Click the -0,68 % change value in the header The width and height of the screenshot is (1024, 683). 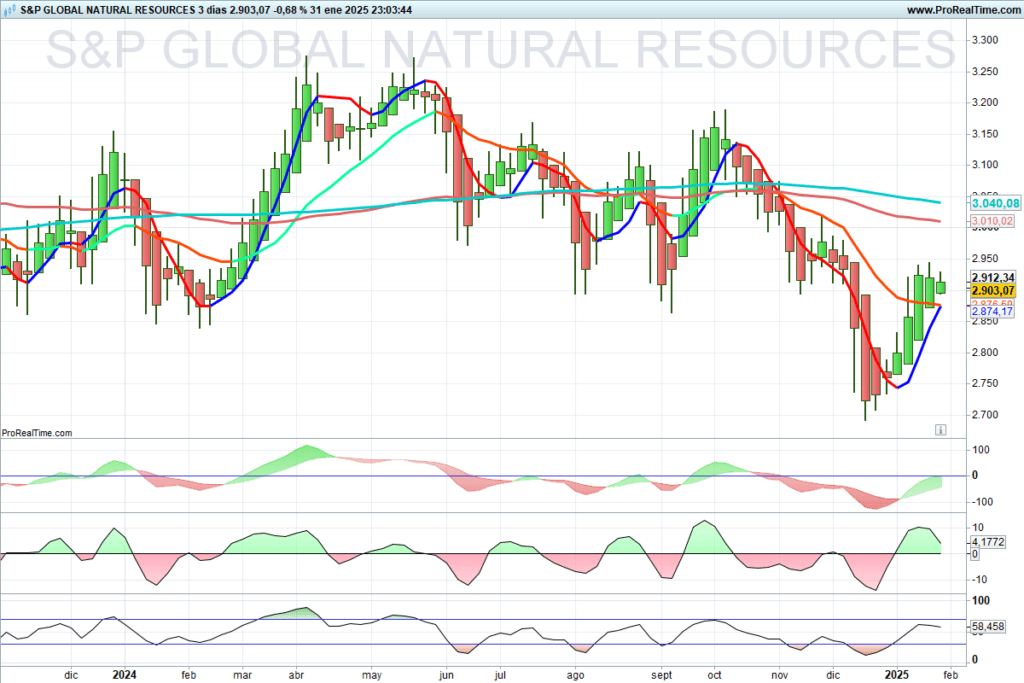pyautogui.click(x=290, y=10)
